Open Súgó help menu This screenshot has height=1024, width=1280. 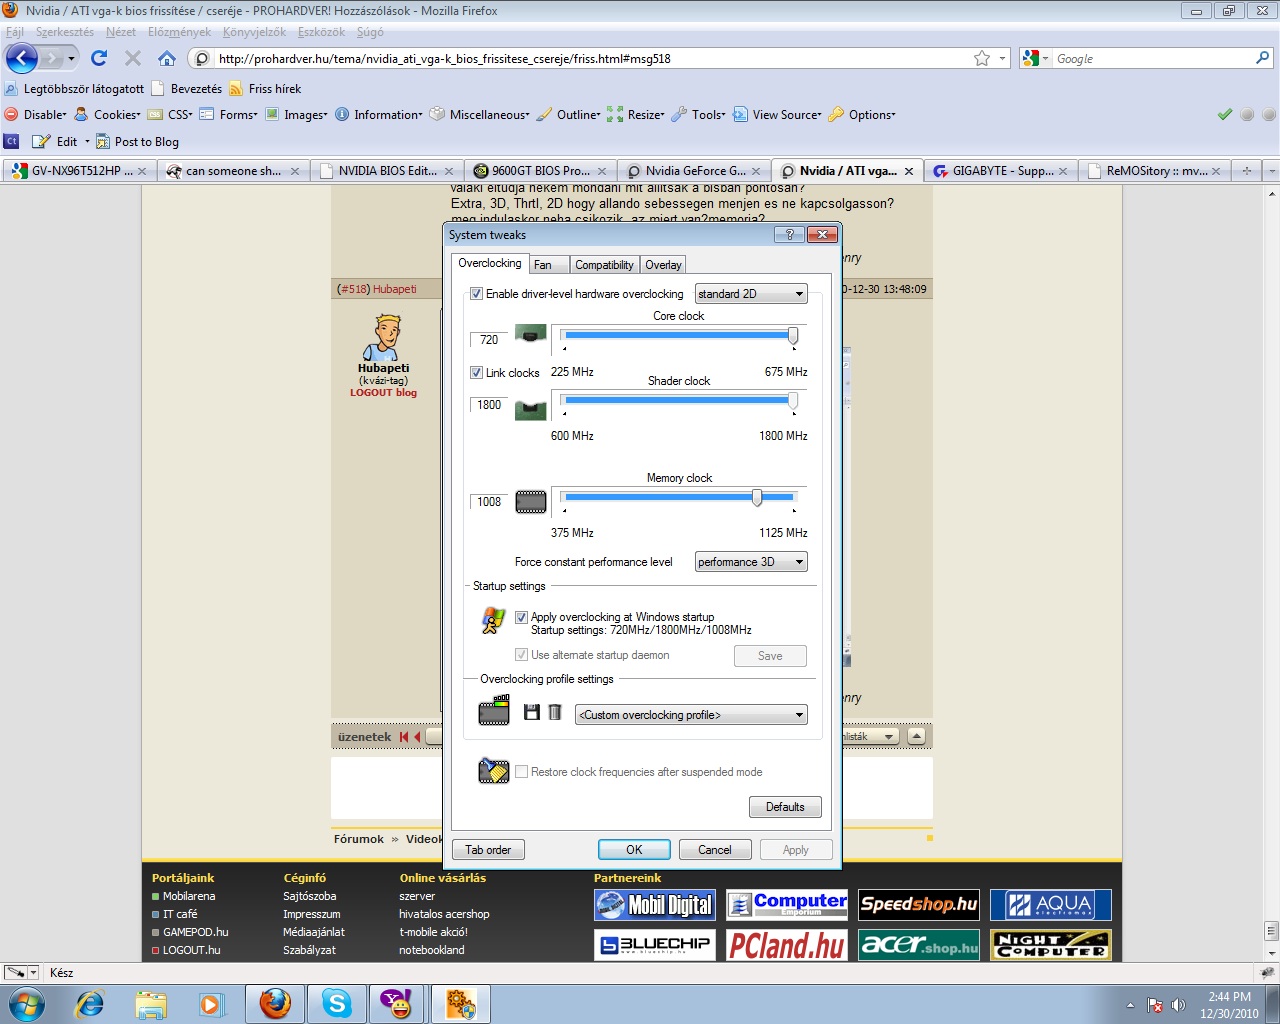(x=370, y=32)
